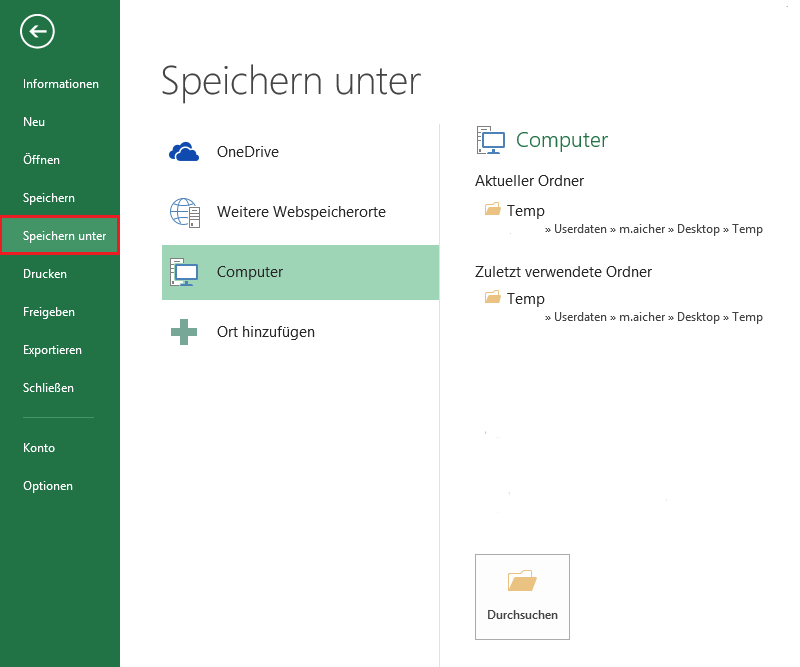Go to Freigeben in the sidebar

pos(49,312)
